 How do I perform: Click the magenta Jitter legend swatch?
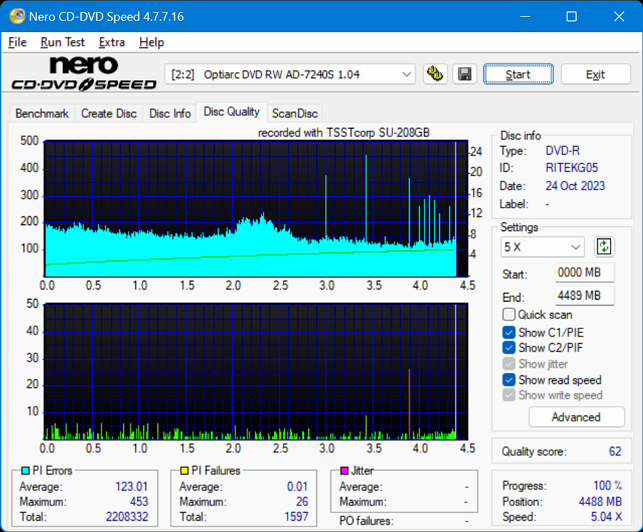click(x=344, y=470)
